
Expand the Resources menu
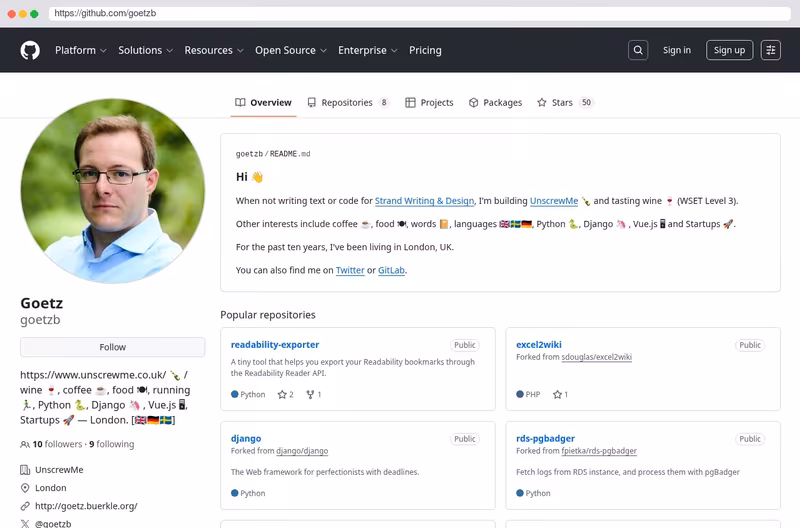coord(214,50)
